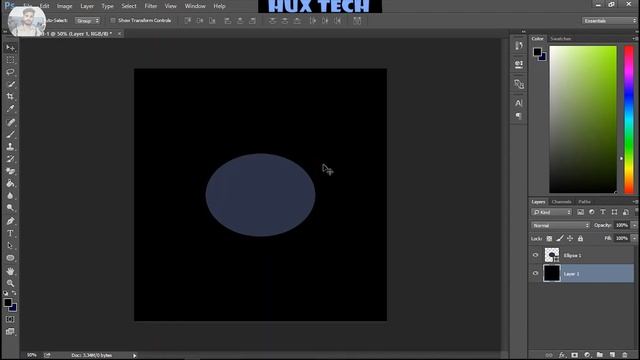This screenshot has height=360, width=640.
Task: Add a layer mask
Action: (x=574, y=355)
